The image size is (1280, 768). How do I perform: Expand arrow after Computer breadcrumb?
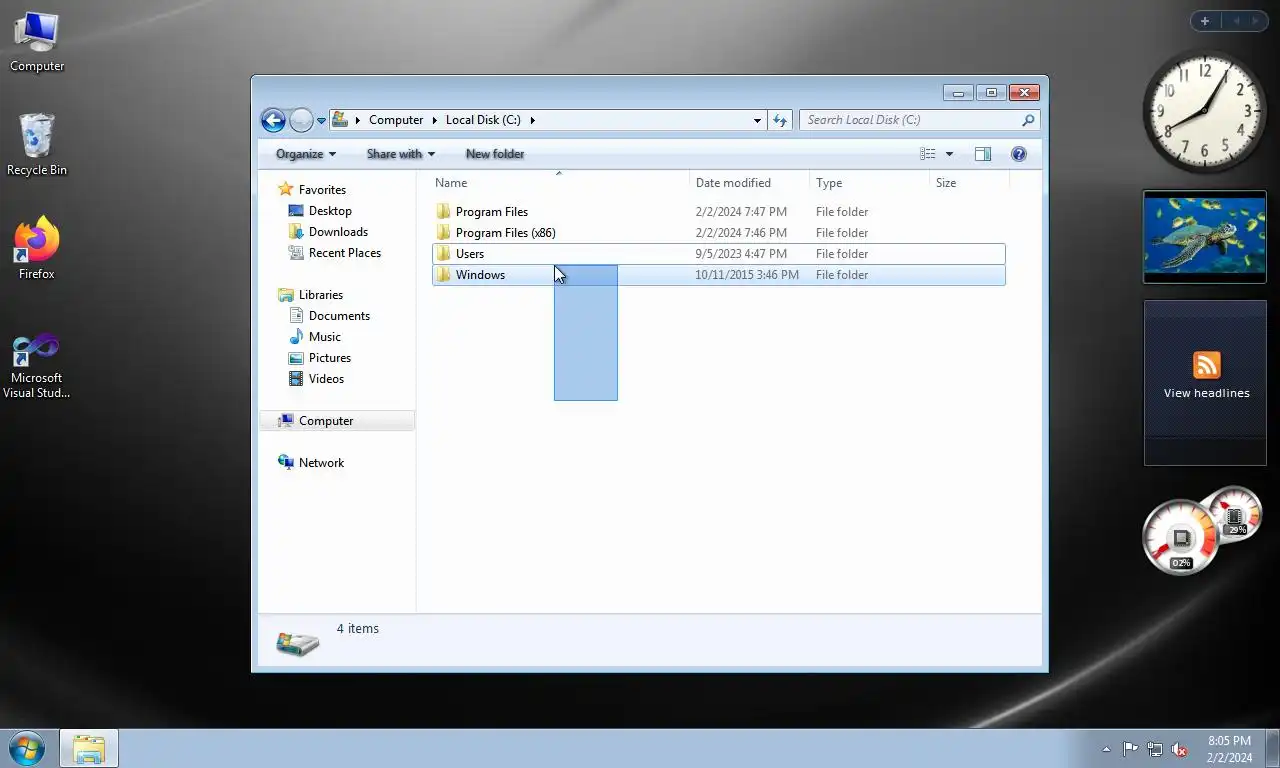point(435,120)
